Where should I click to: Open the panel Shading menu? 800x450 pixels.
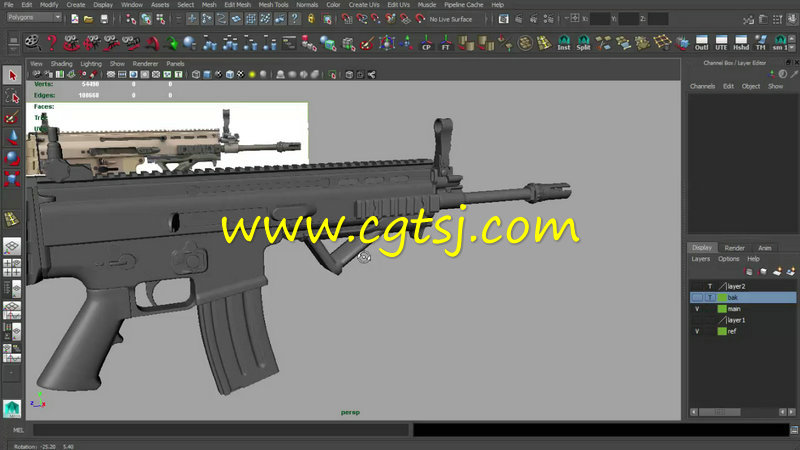coord(62,64)
